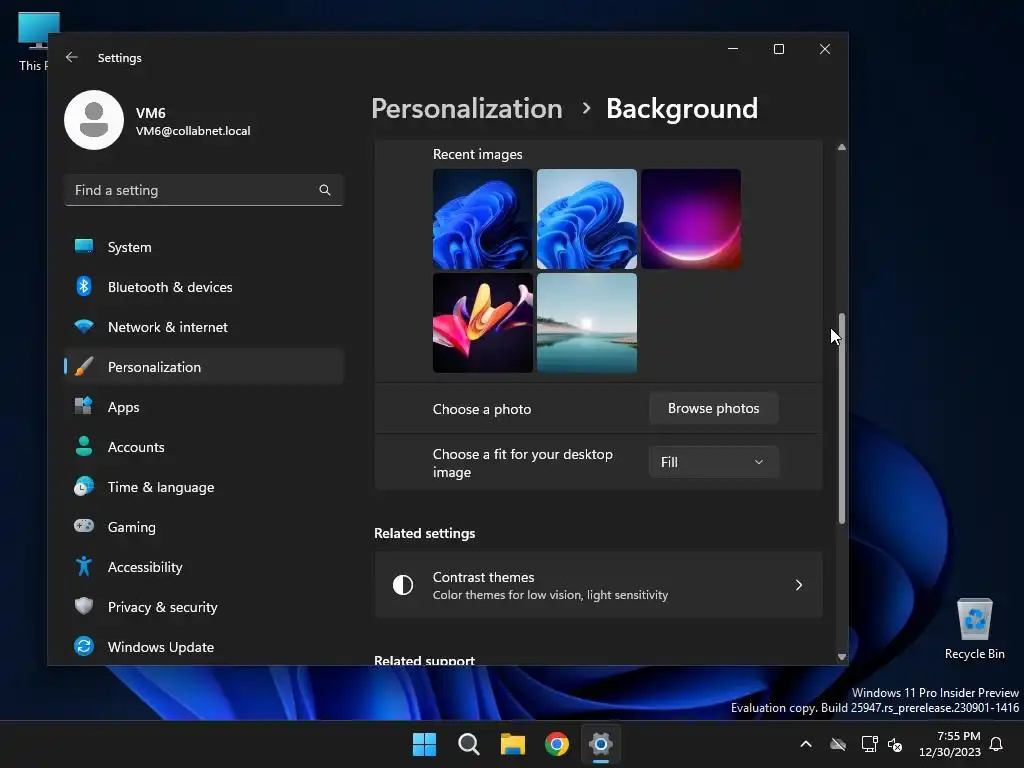
Task: Click the Apps icon in sidebar
Action: pyautogui.click(x=84, y=406)
